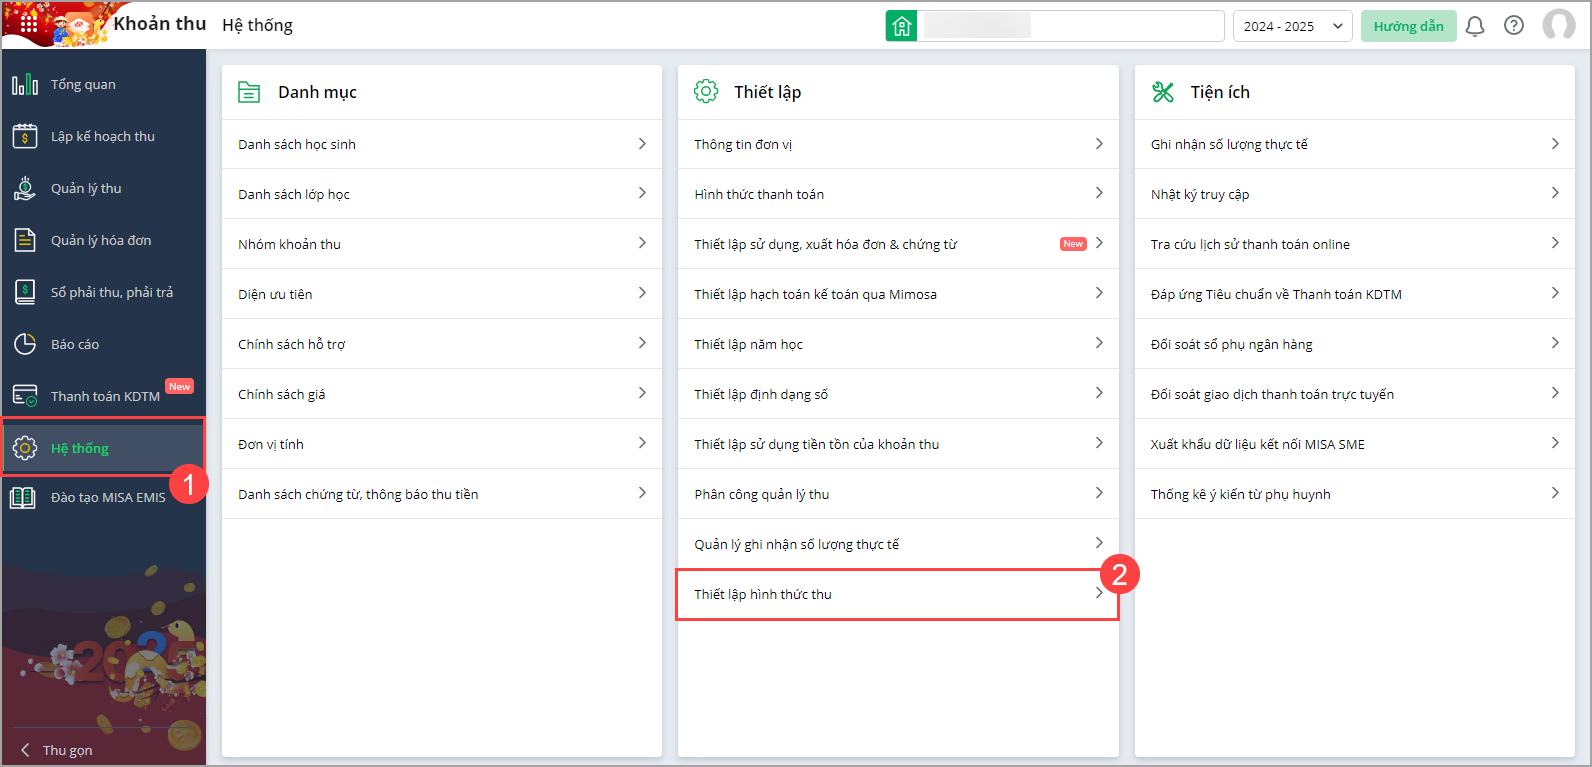Viewport: 1592px width, 767px height.
Task: Open the notifications bell
Action: [x=1474, y=26]
